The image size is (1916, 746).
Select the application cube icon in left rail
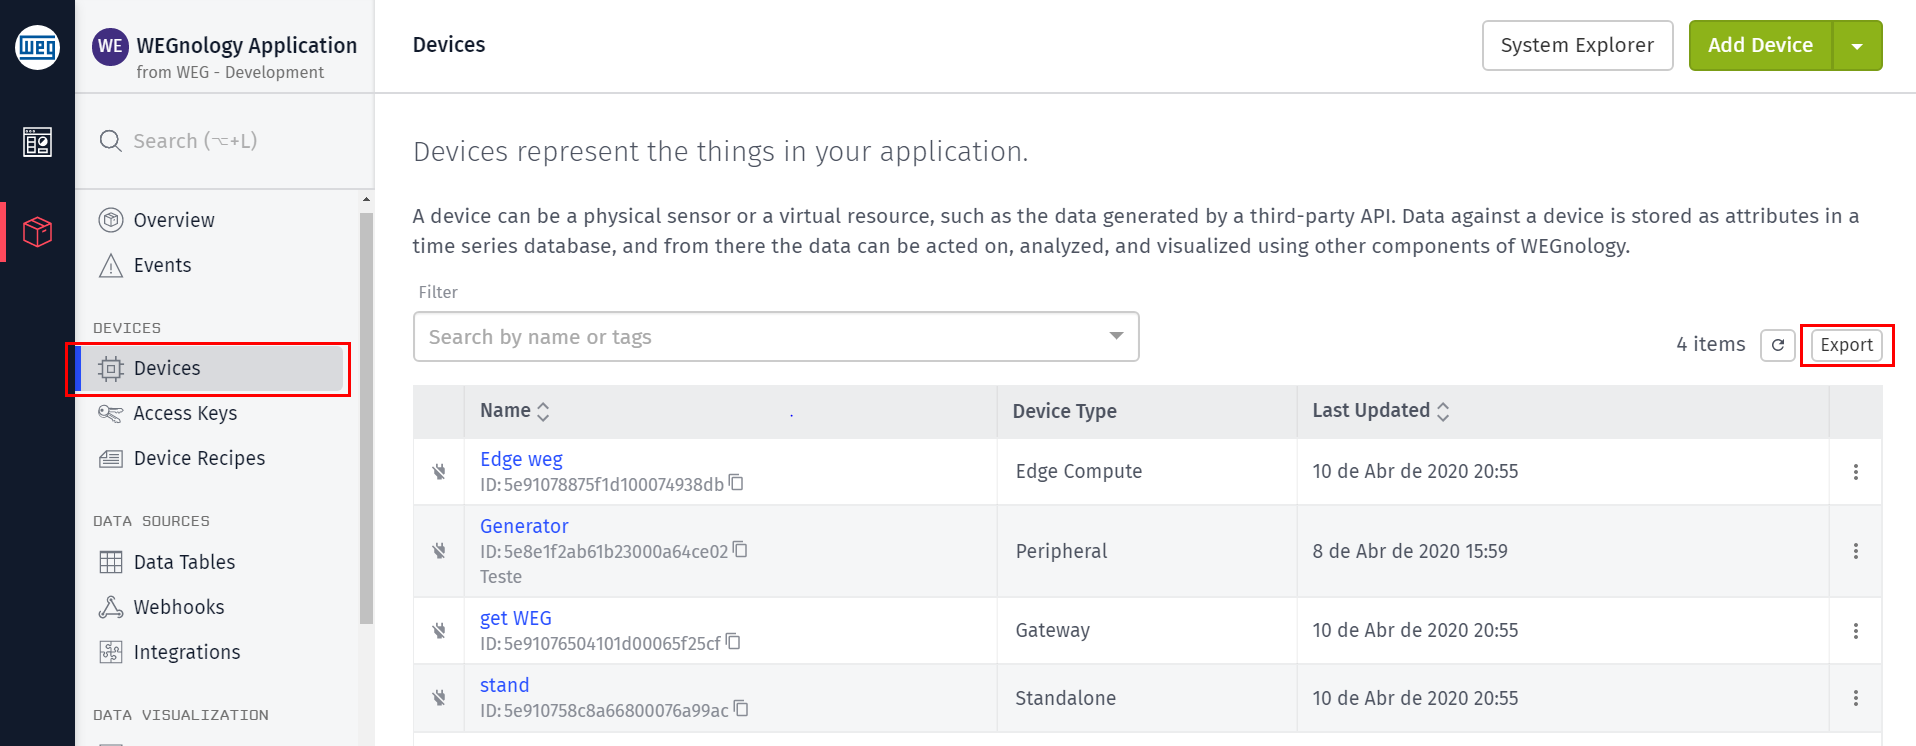pyautogui.click(x=37, y=232)
